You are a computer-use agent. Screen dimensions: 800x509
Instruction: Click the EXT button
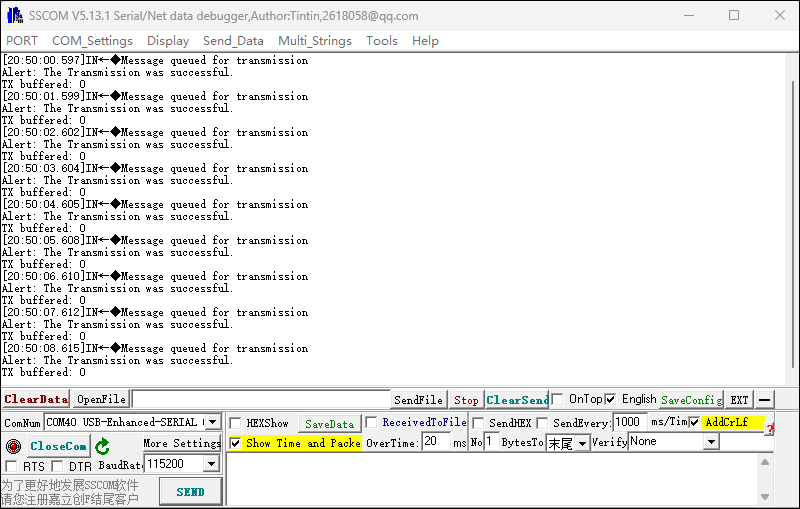pos(739,400)
